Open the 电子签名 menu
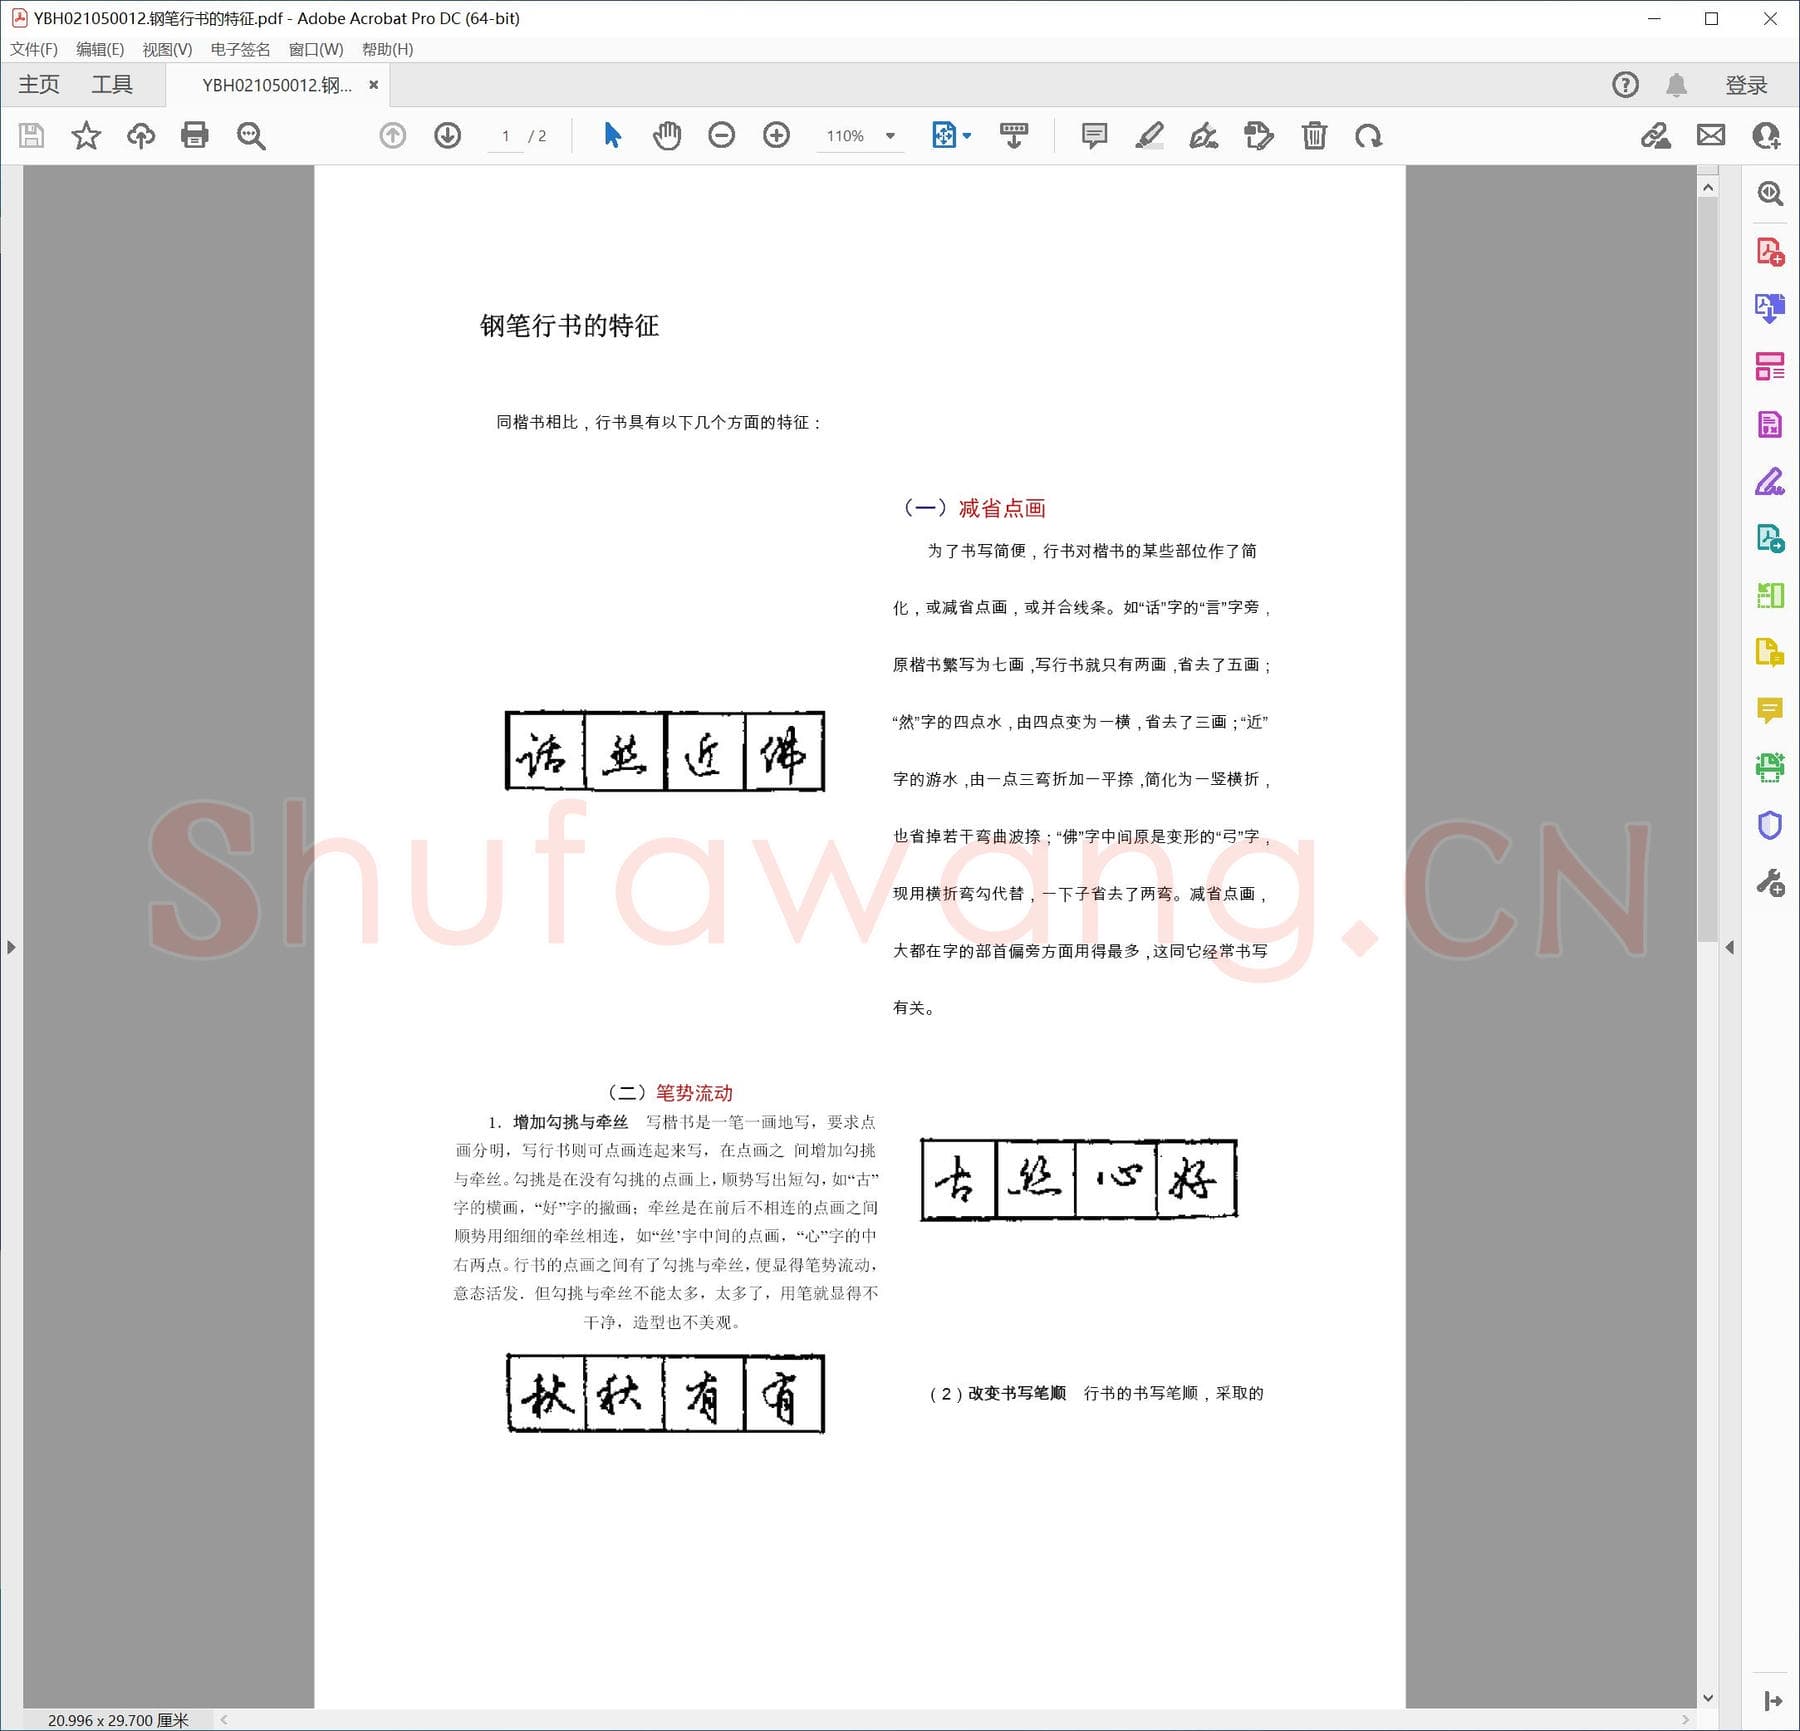Screen dimensions: 1800x1731 240,49
